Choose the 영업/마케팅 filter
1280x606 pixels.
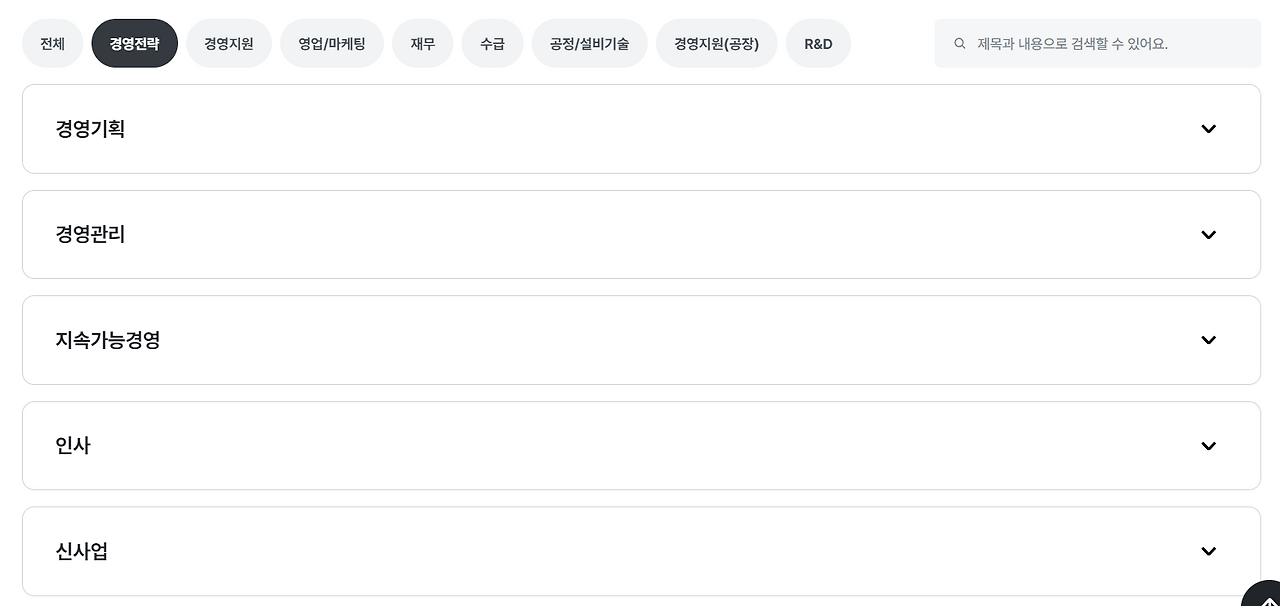pyautogui.click(x=332, y=43)
